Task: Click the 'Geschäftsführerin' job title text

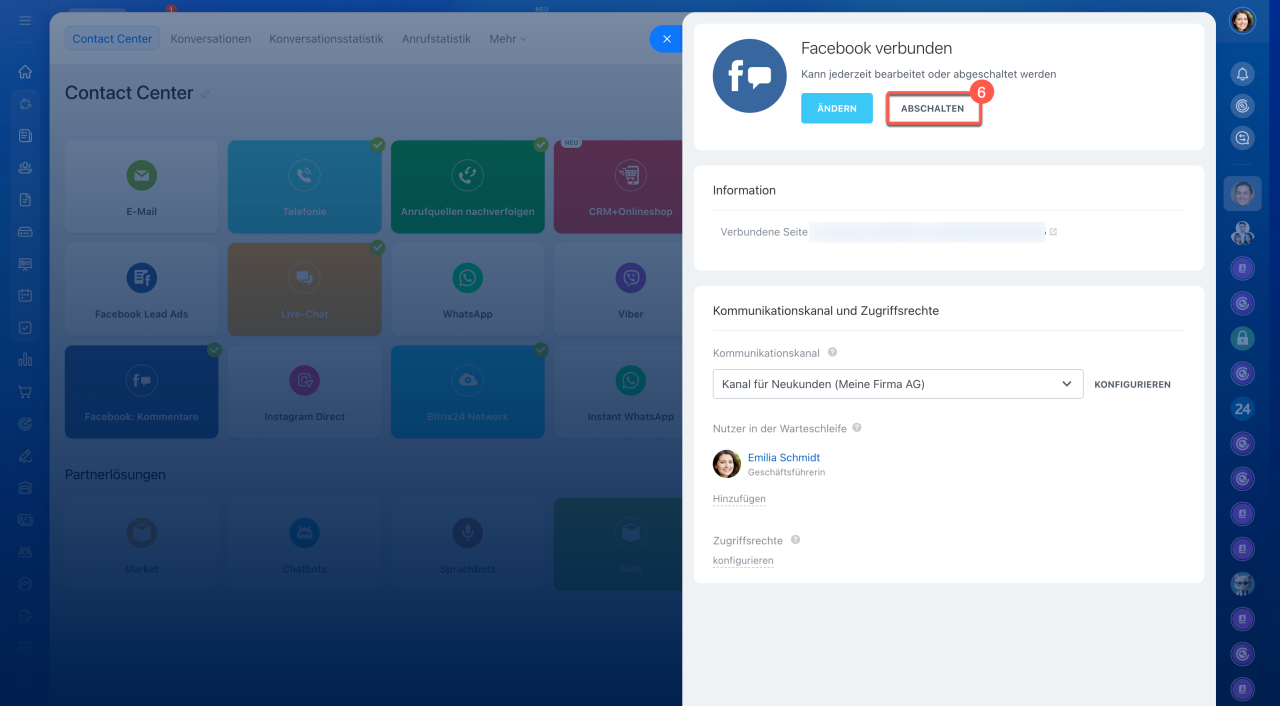Action: (x=786, y=472)
